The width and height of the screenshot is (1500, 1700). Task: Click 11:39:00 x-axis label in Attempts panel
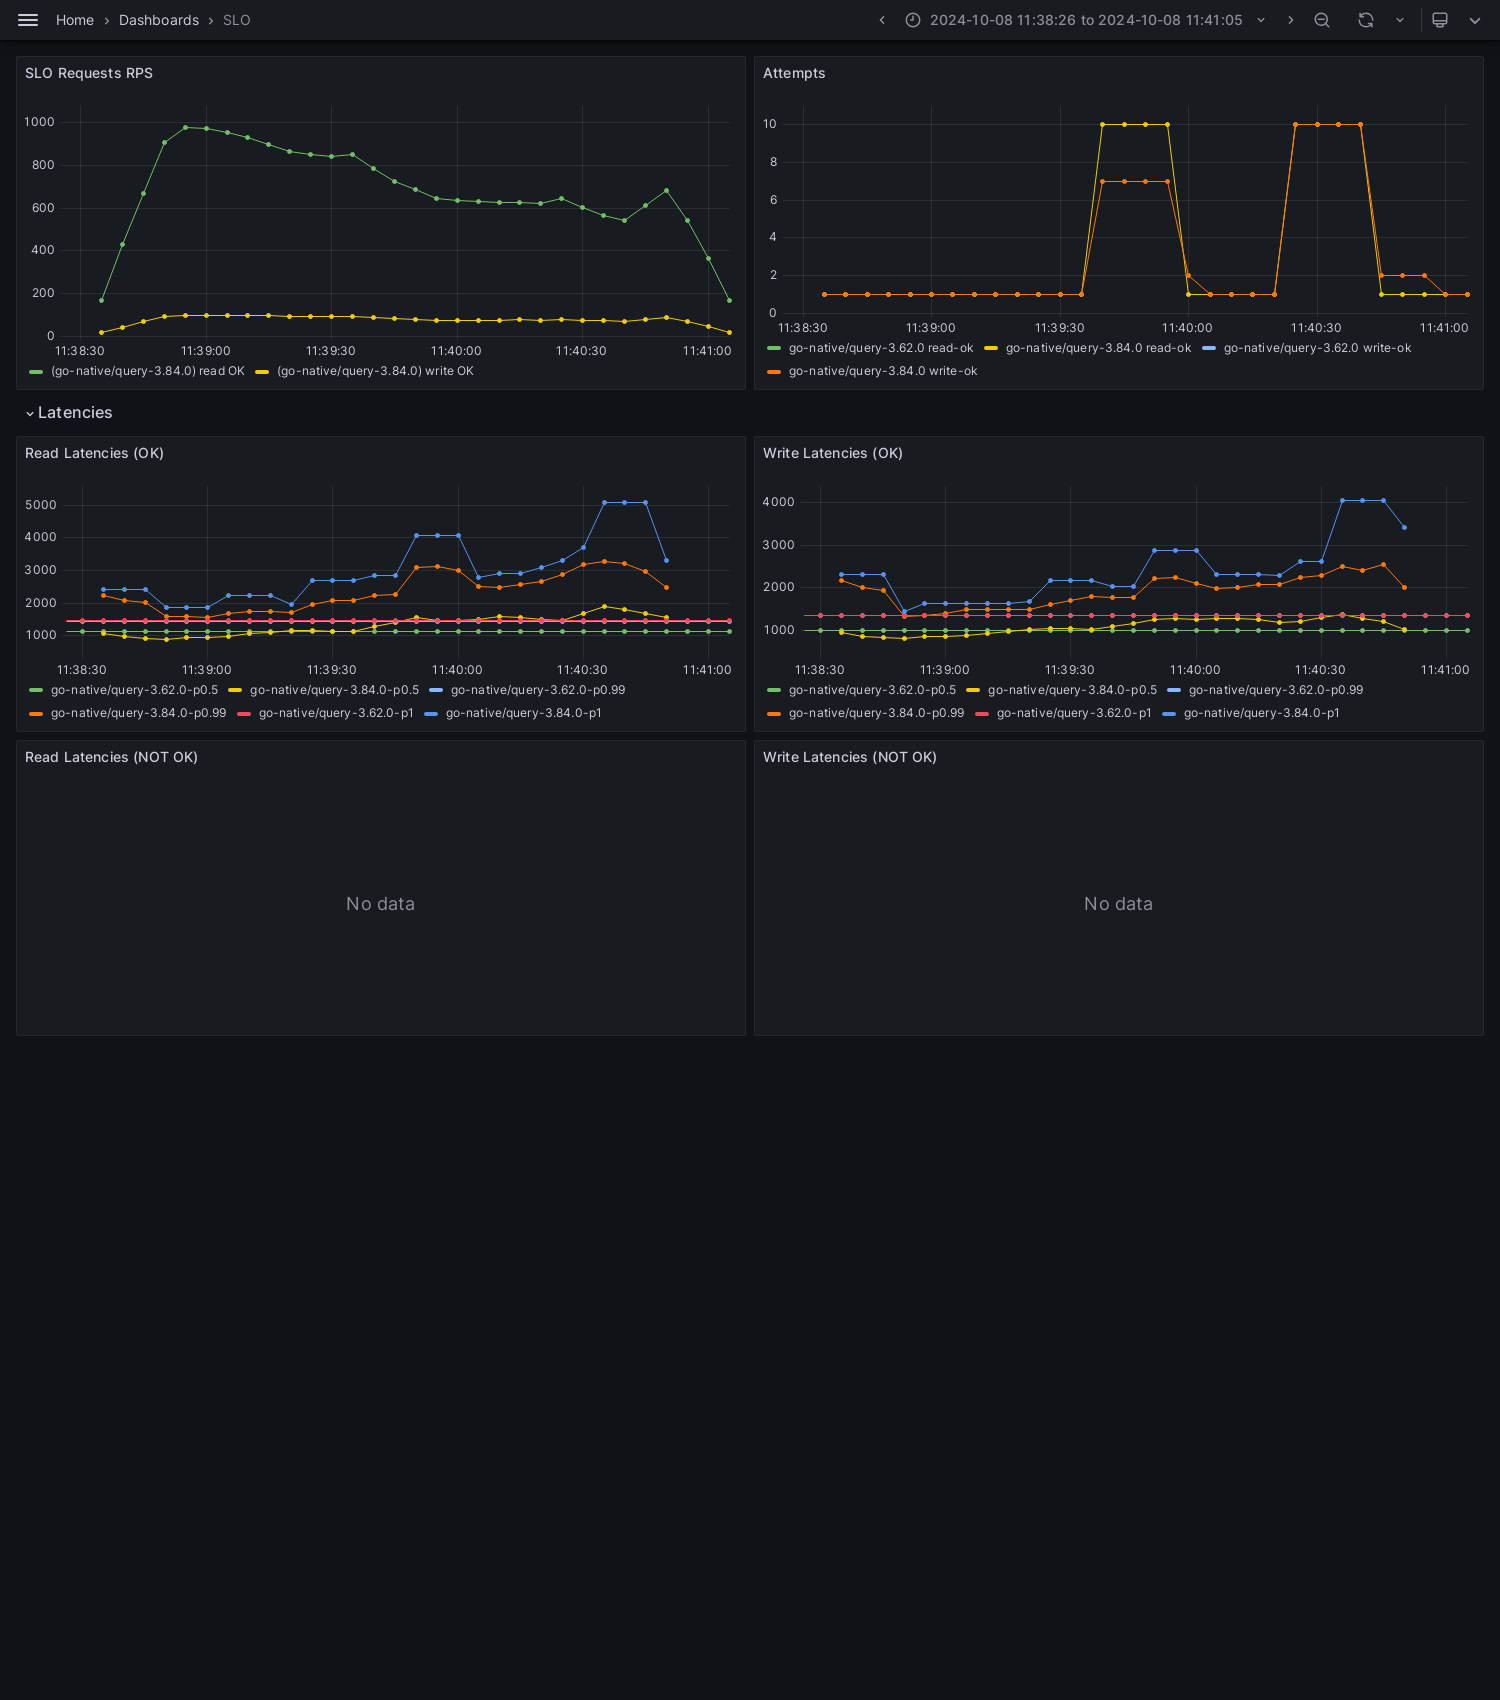tap(930, 328)
